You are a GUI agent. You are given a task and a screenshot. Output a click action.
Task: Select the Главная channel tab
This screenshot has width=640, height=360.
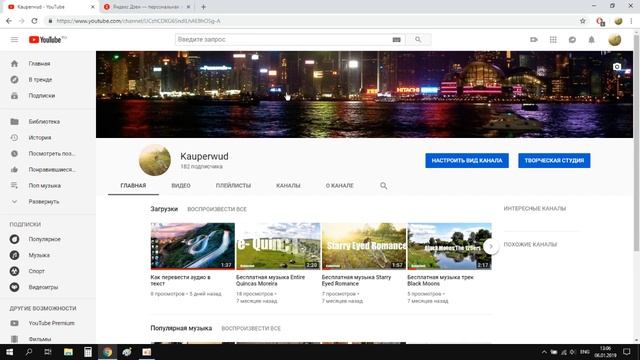[133, 186]
